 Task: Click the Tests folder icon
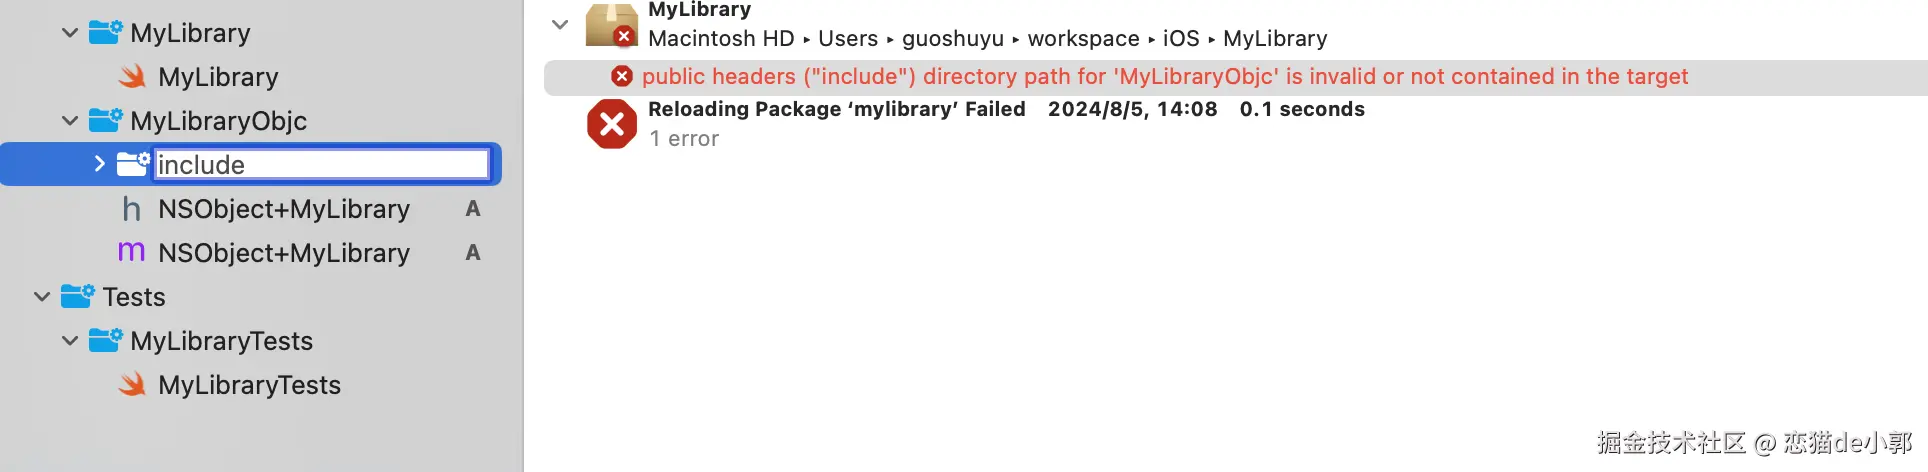click(x=77, y=296)
